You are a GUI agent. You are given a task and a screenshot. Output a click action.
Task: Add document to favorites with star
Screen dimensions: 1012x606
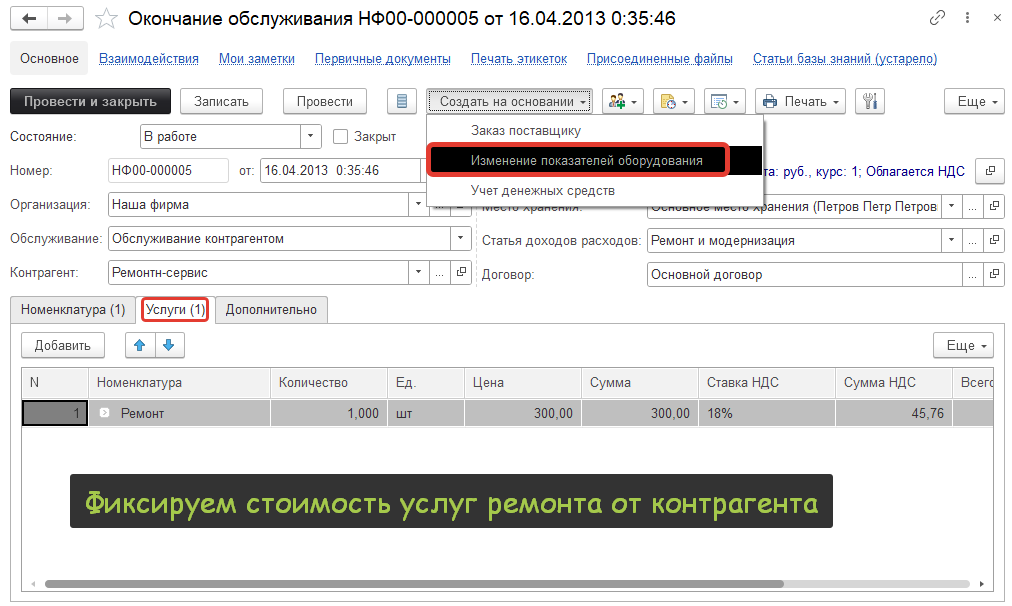coord(106,19)
